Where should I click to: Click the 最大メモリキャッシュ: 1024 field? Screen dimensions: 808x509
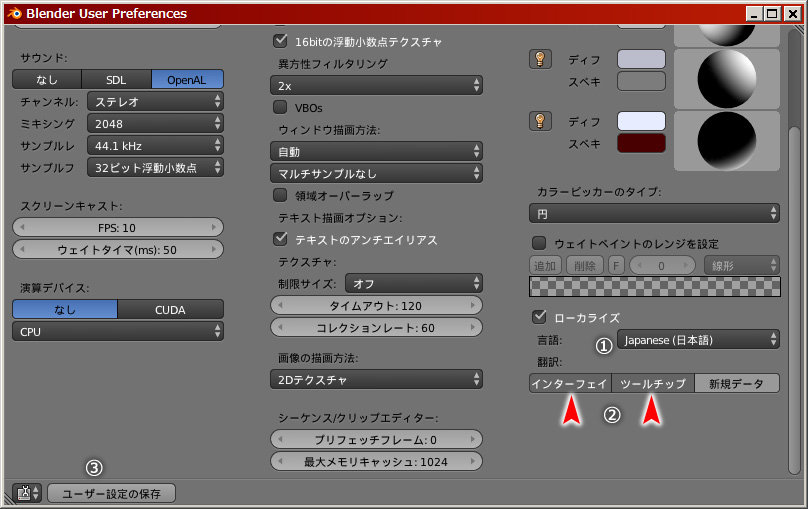(376, 462)
